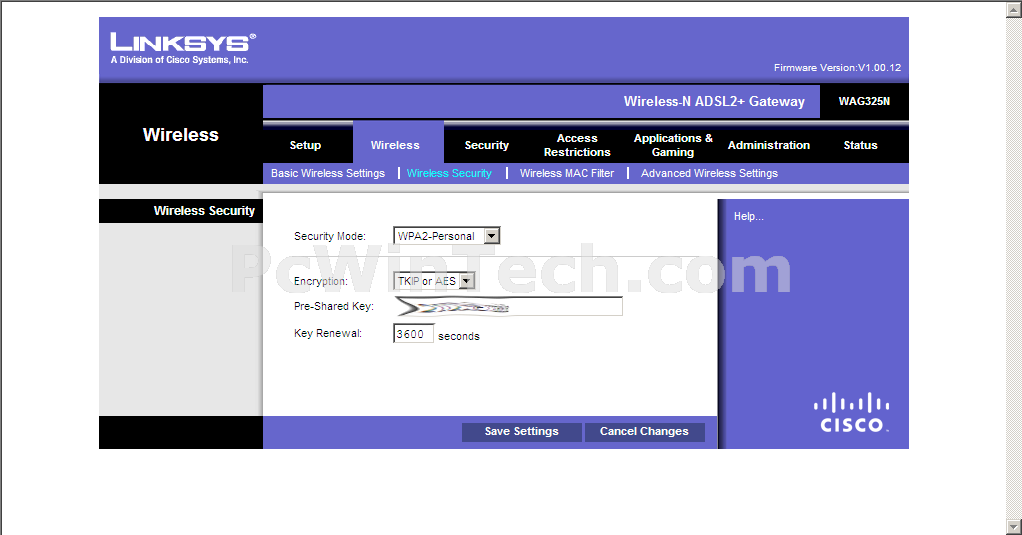Open Wireless MAC Filter subtab

pyautogui.click(x=566, y=173)
